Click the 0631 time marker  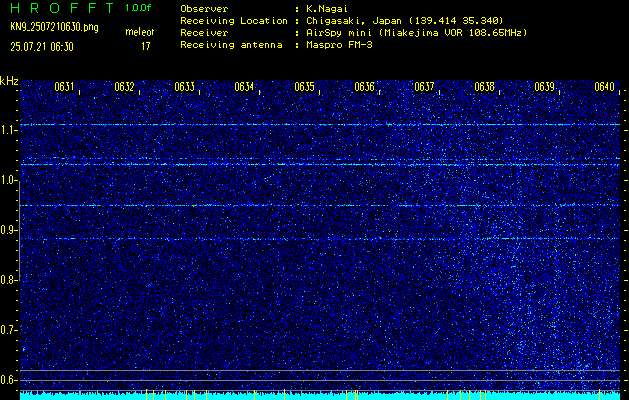click(x=64, y=87)
